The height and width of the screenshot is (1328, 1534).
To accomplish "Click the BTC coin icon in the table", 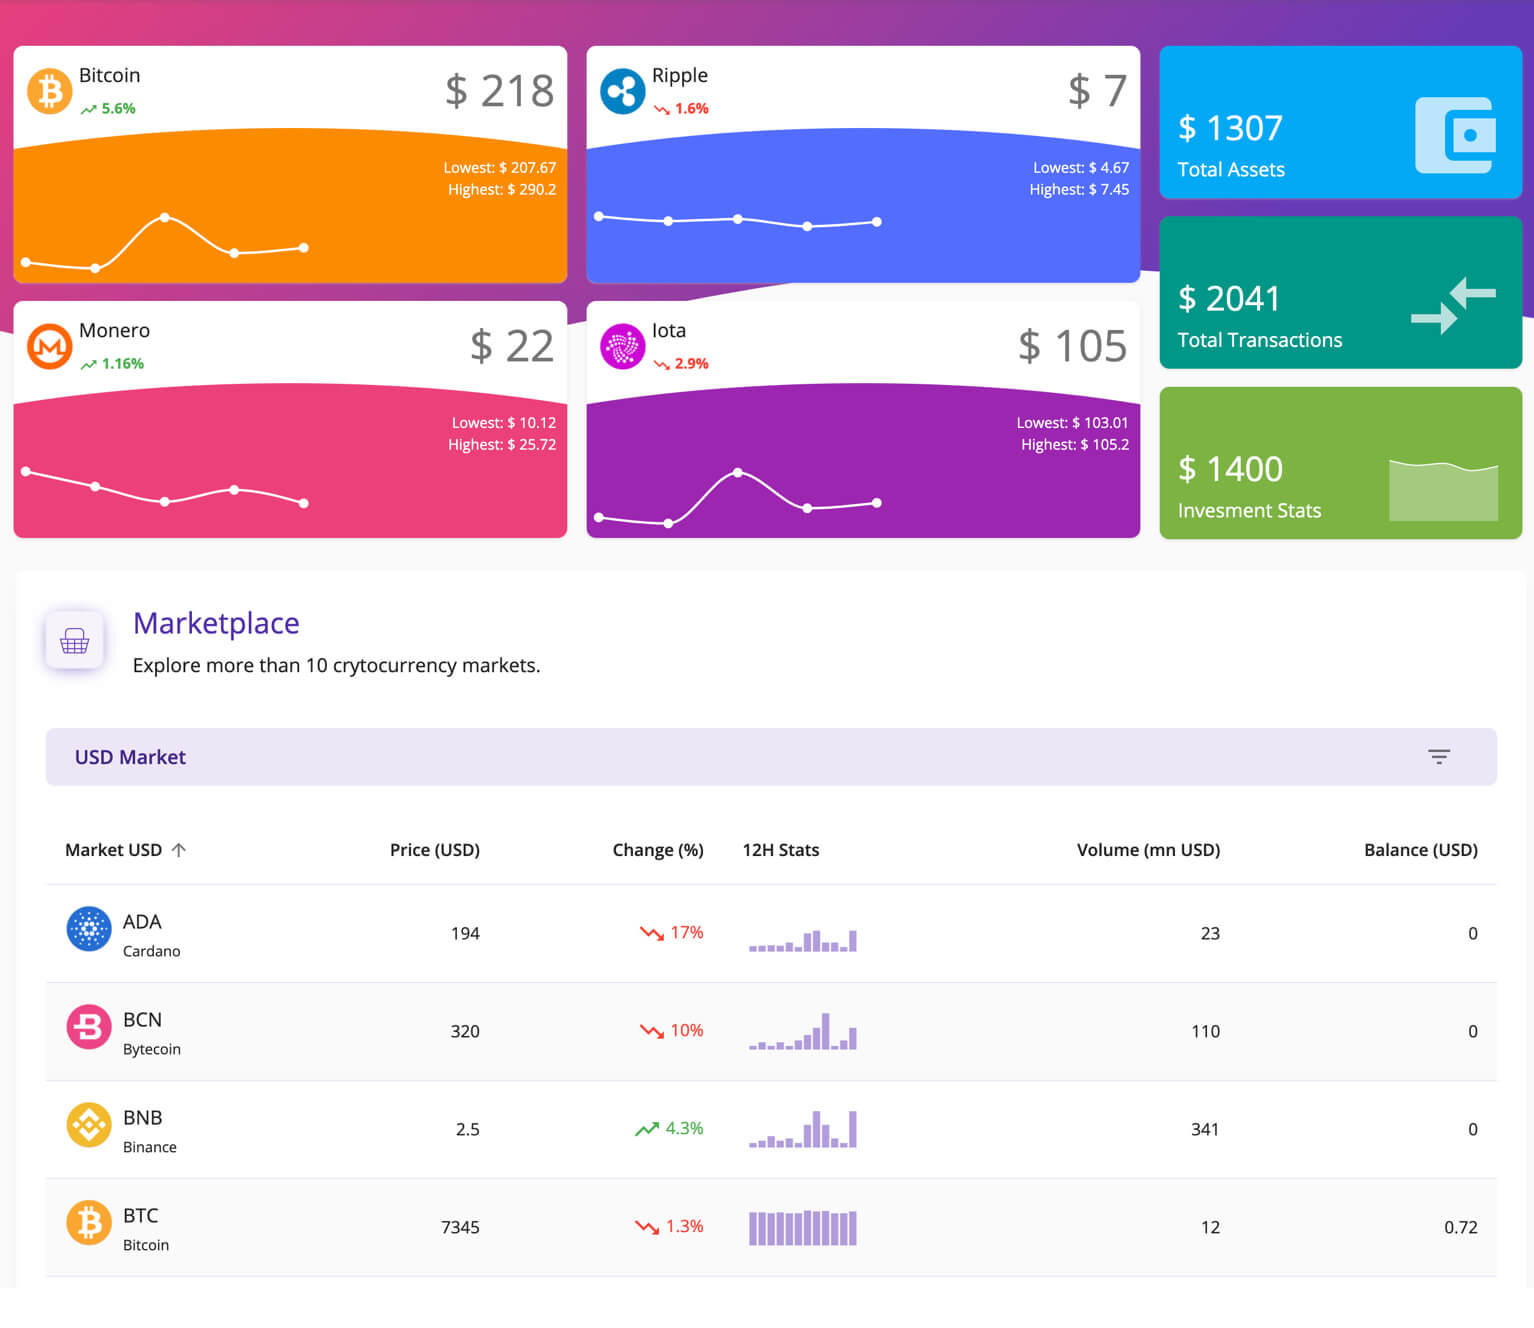I will coord(89,1223).
